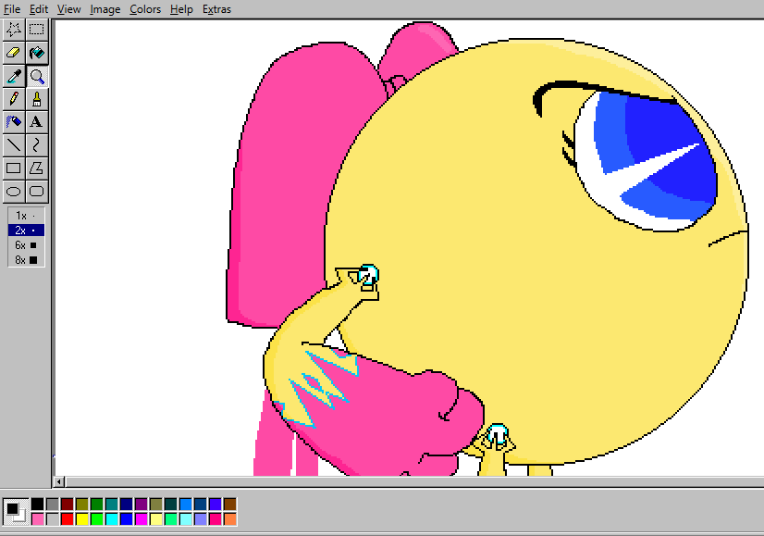Screen dimensions: 764x536
Task: Pick the bright lime green swatch
Action: point(97,519)
